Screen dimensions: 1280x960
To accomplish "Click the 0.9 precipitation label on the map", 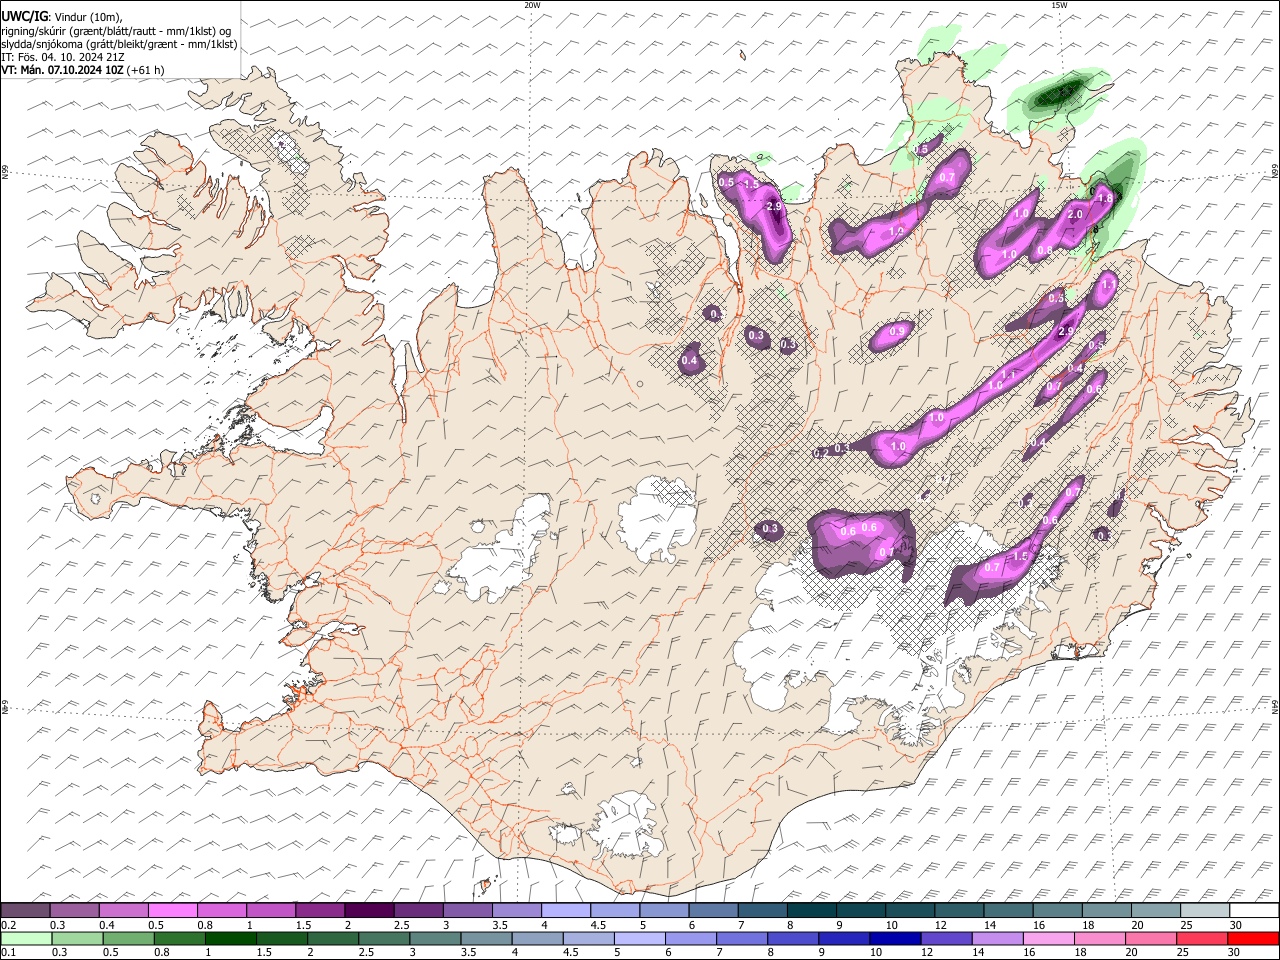I will 897,332.
